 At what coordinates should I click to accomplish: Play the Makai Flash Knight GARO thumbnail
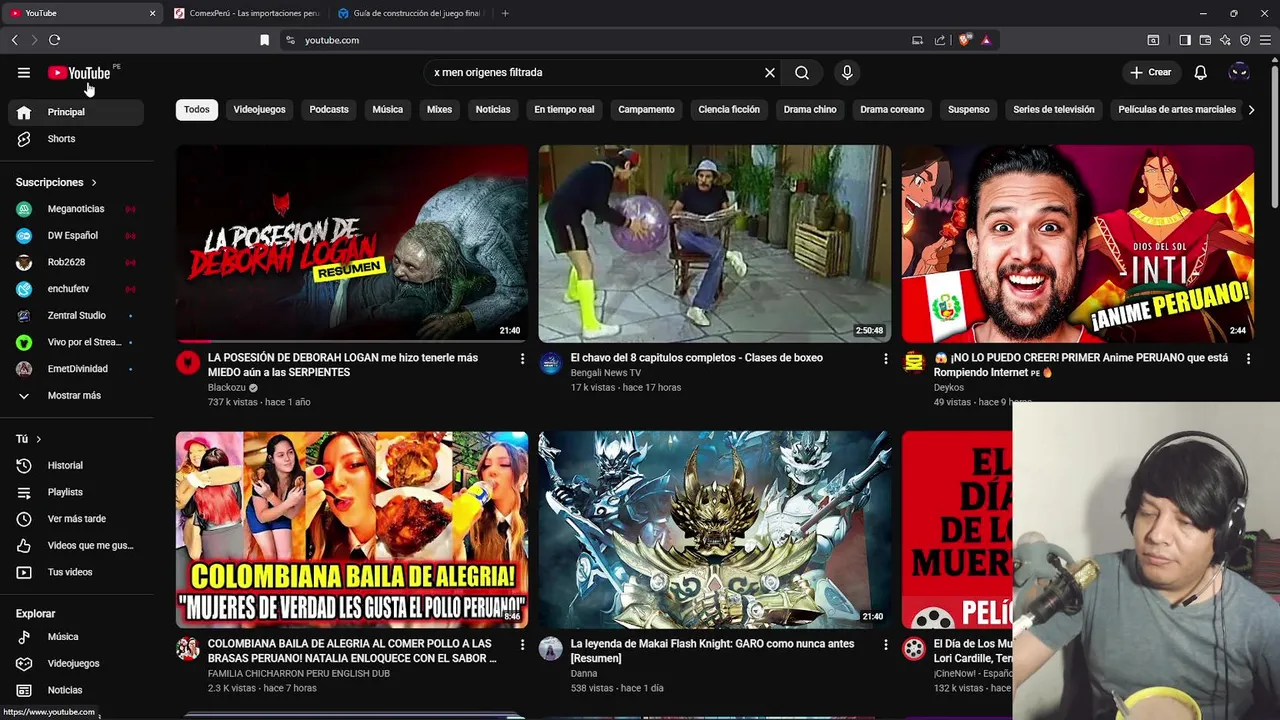714,530
